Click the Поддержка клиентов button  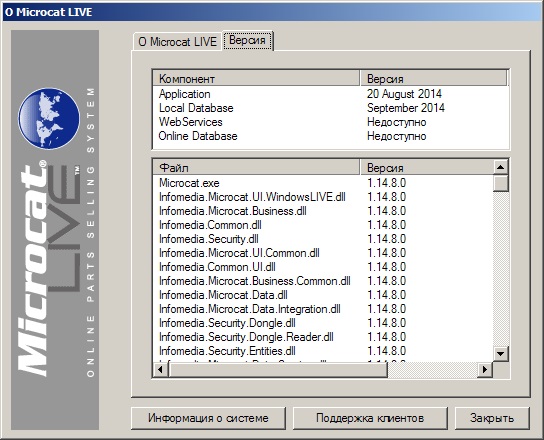pyautogui.click(x=370, y=418)
